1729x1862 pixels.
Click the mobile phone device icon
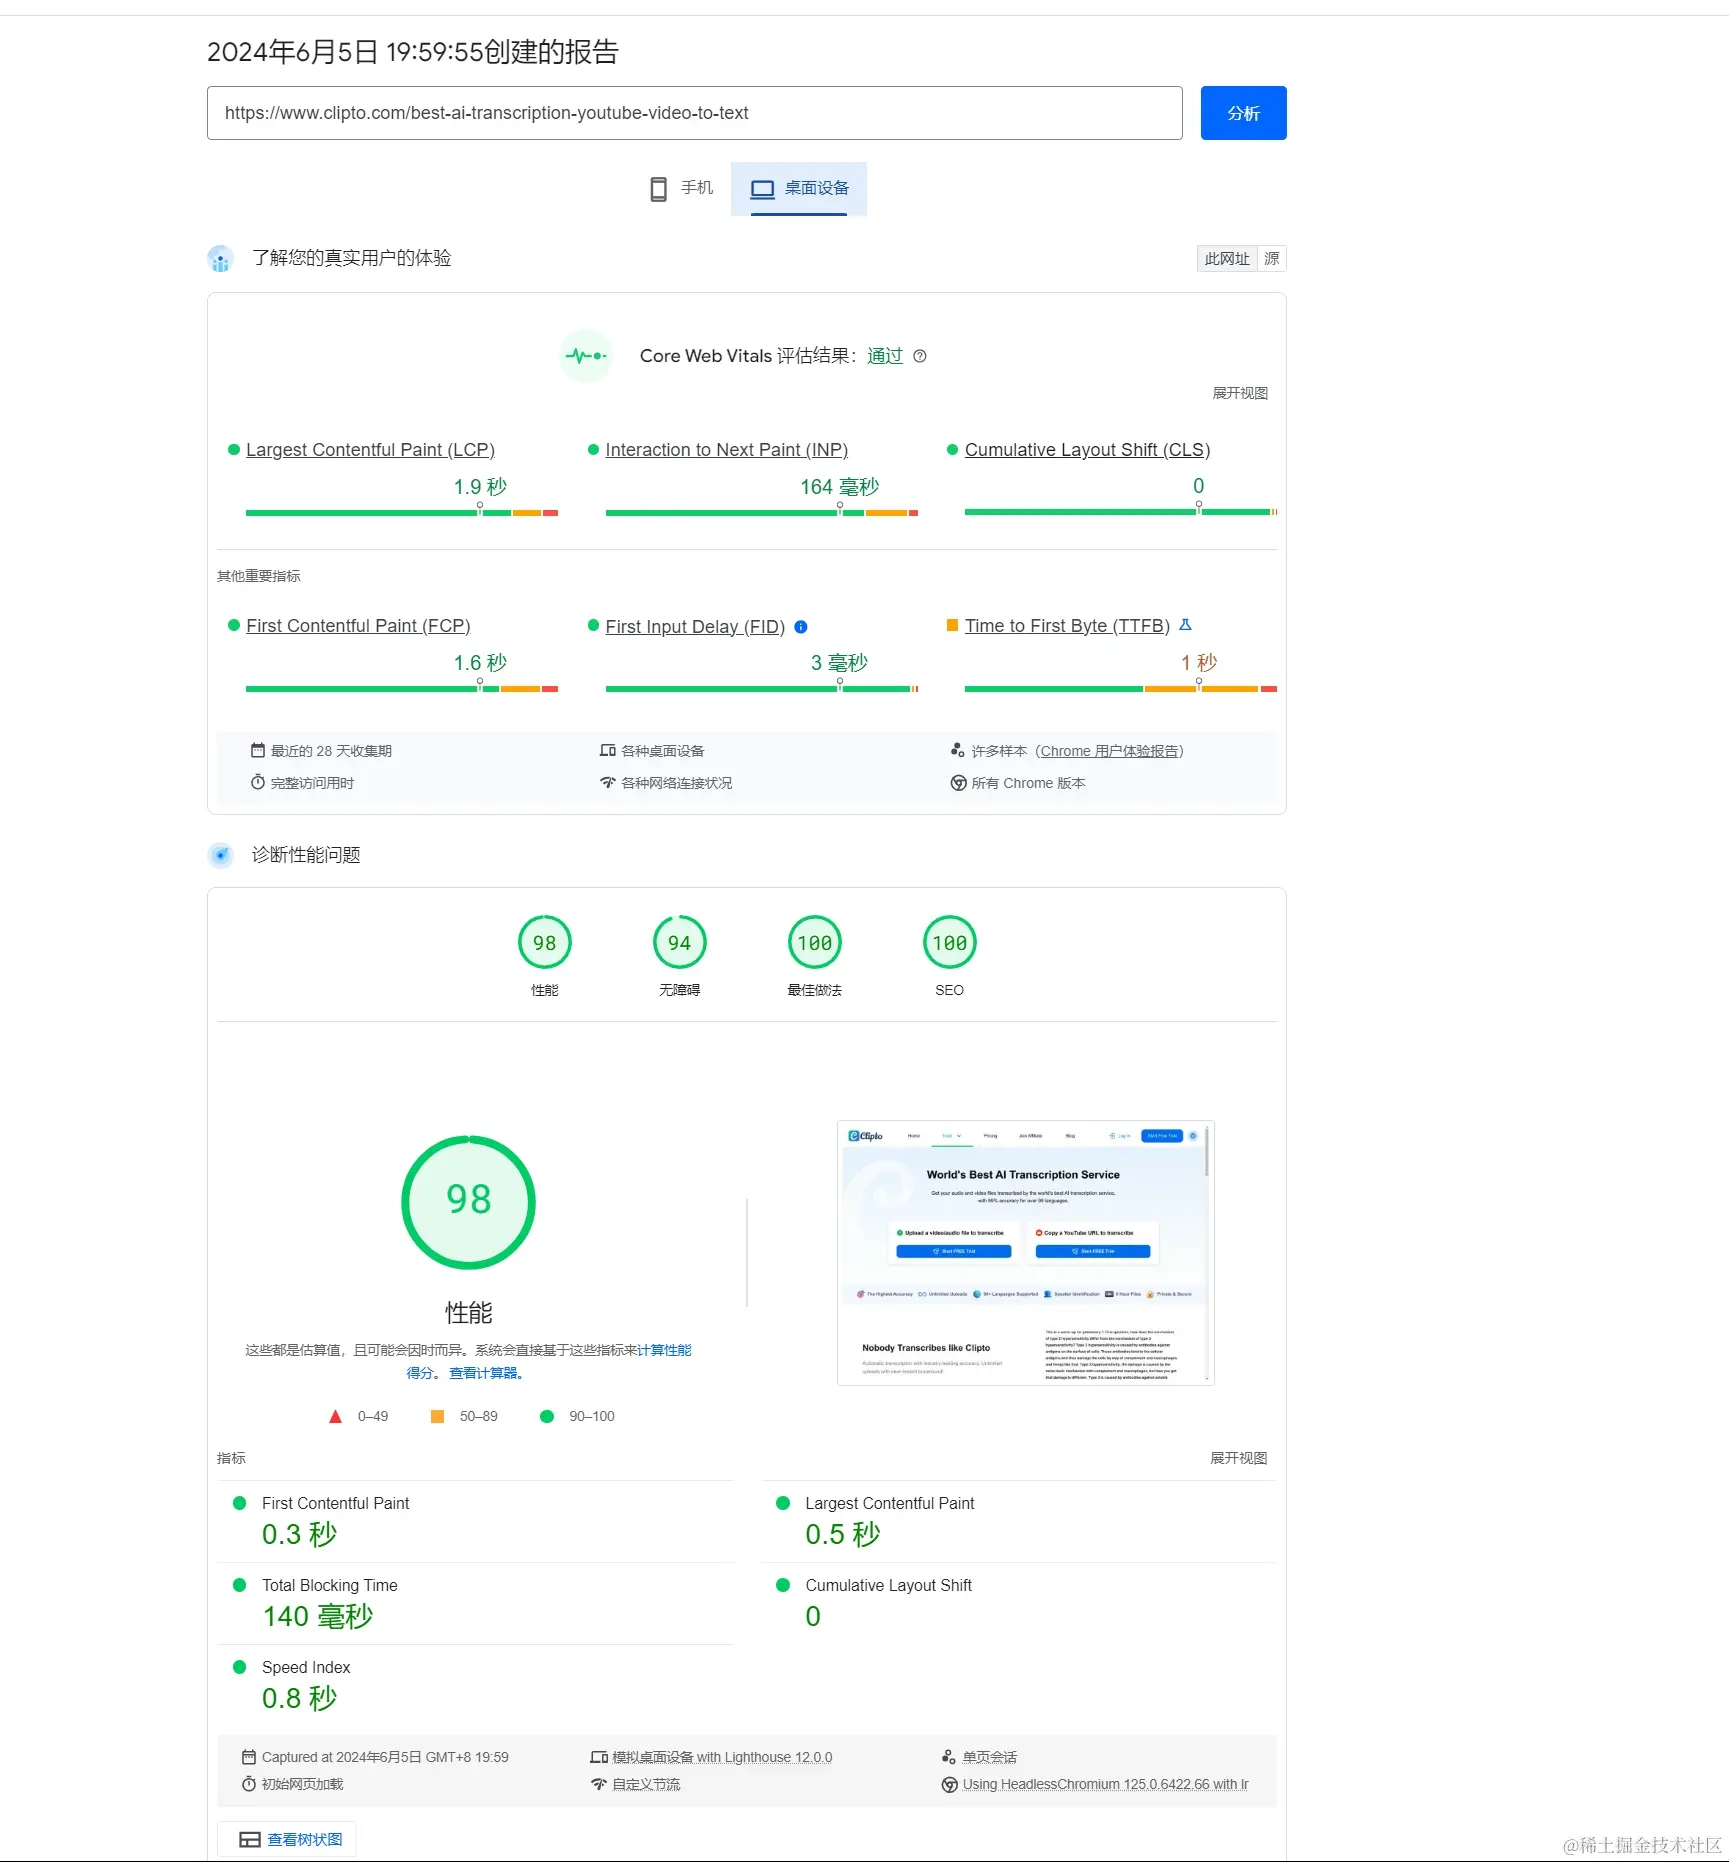click(x=658, y=189)
